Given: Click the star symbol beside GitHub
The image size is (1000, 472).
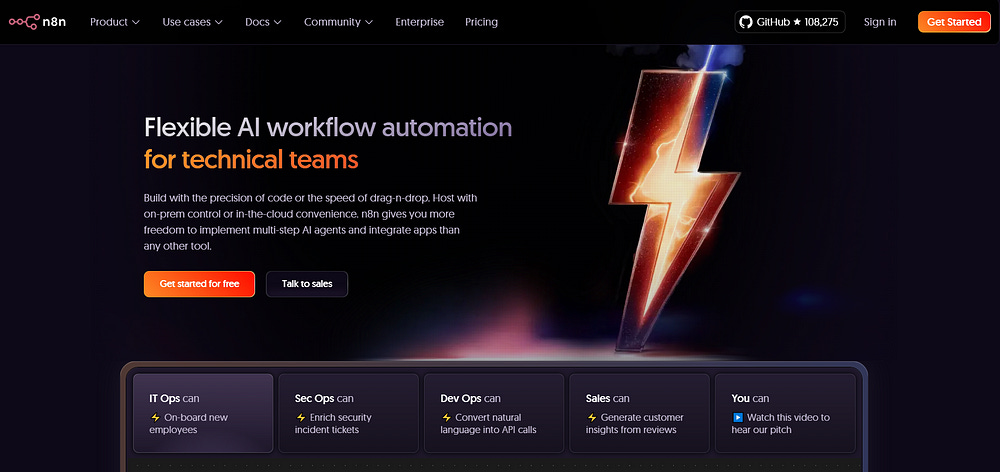Looking at the screenshot, I should (x=797, y=22).
